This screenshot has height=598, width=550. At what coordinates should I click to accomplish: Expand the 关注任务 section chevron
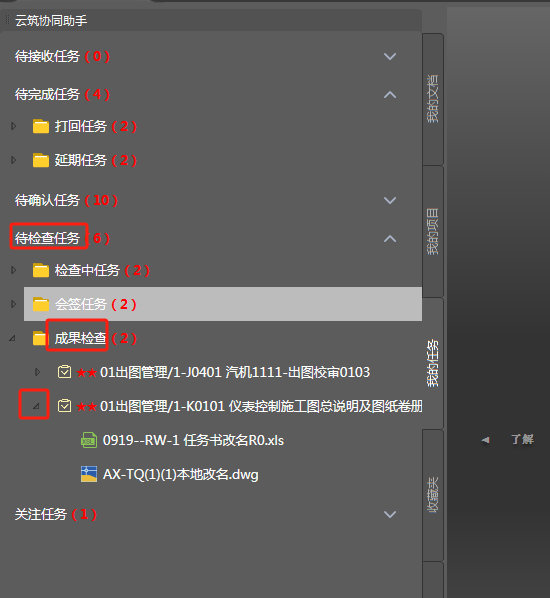[x=390, y=514]
